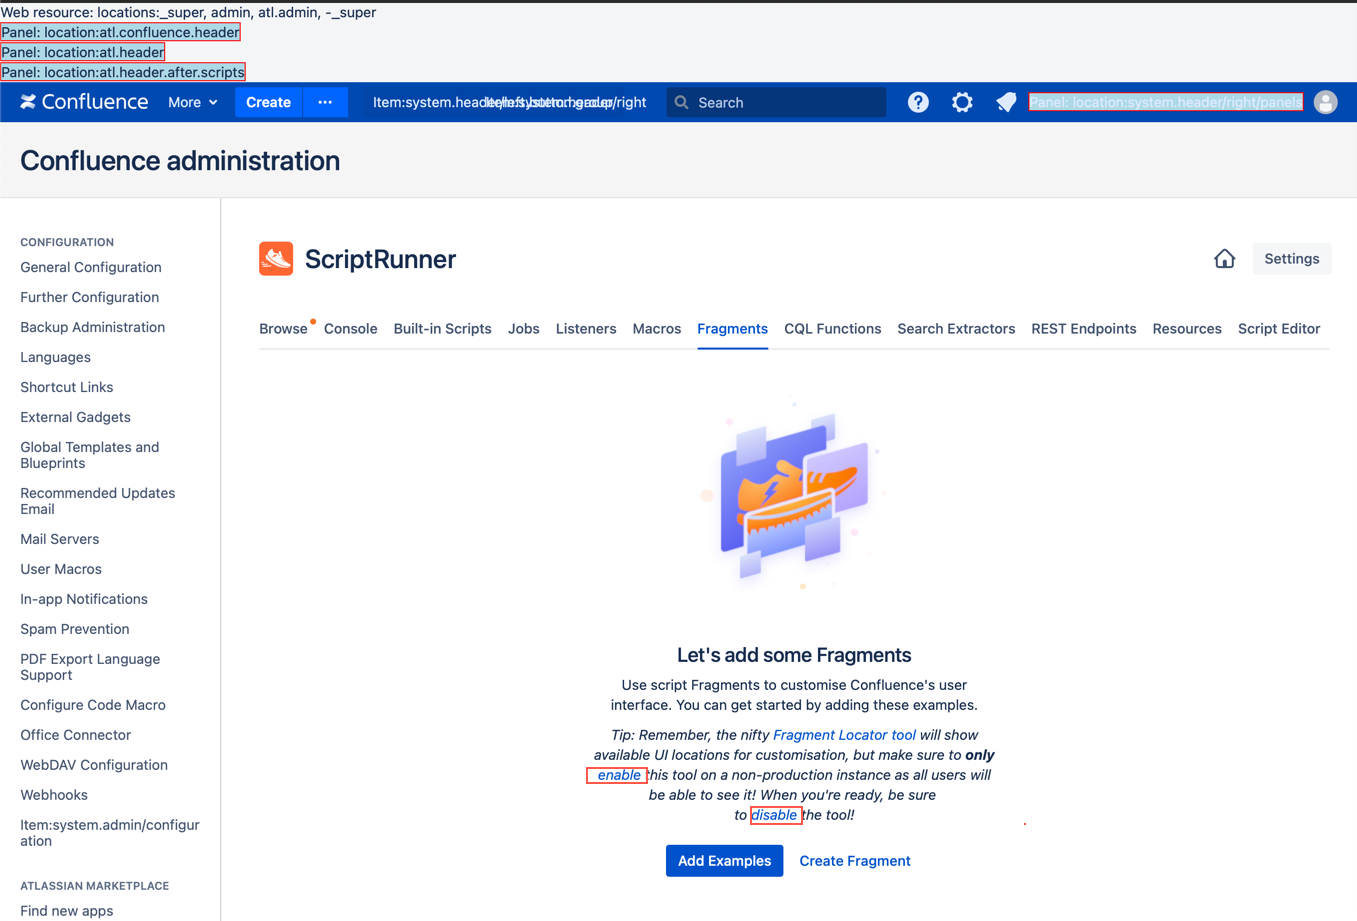Click the Add Examples button
The height and width of the screenshot is (921, 1357).
click(x=724, y=861)
